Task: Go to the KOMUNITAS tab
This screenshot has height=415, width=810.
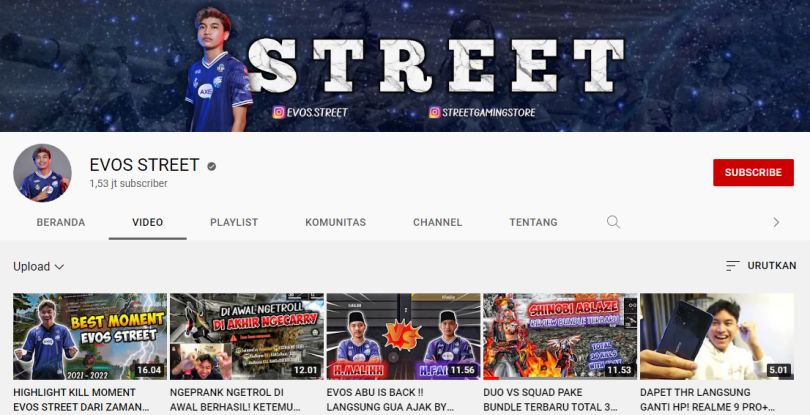Action: 335,222
